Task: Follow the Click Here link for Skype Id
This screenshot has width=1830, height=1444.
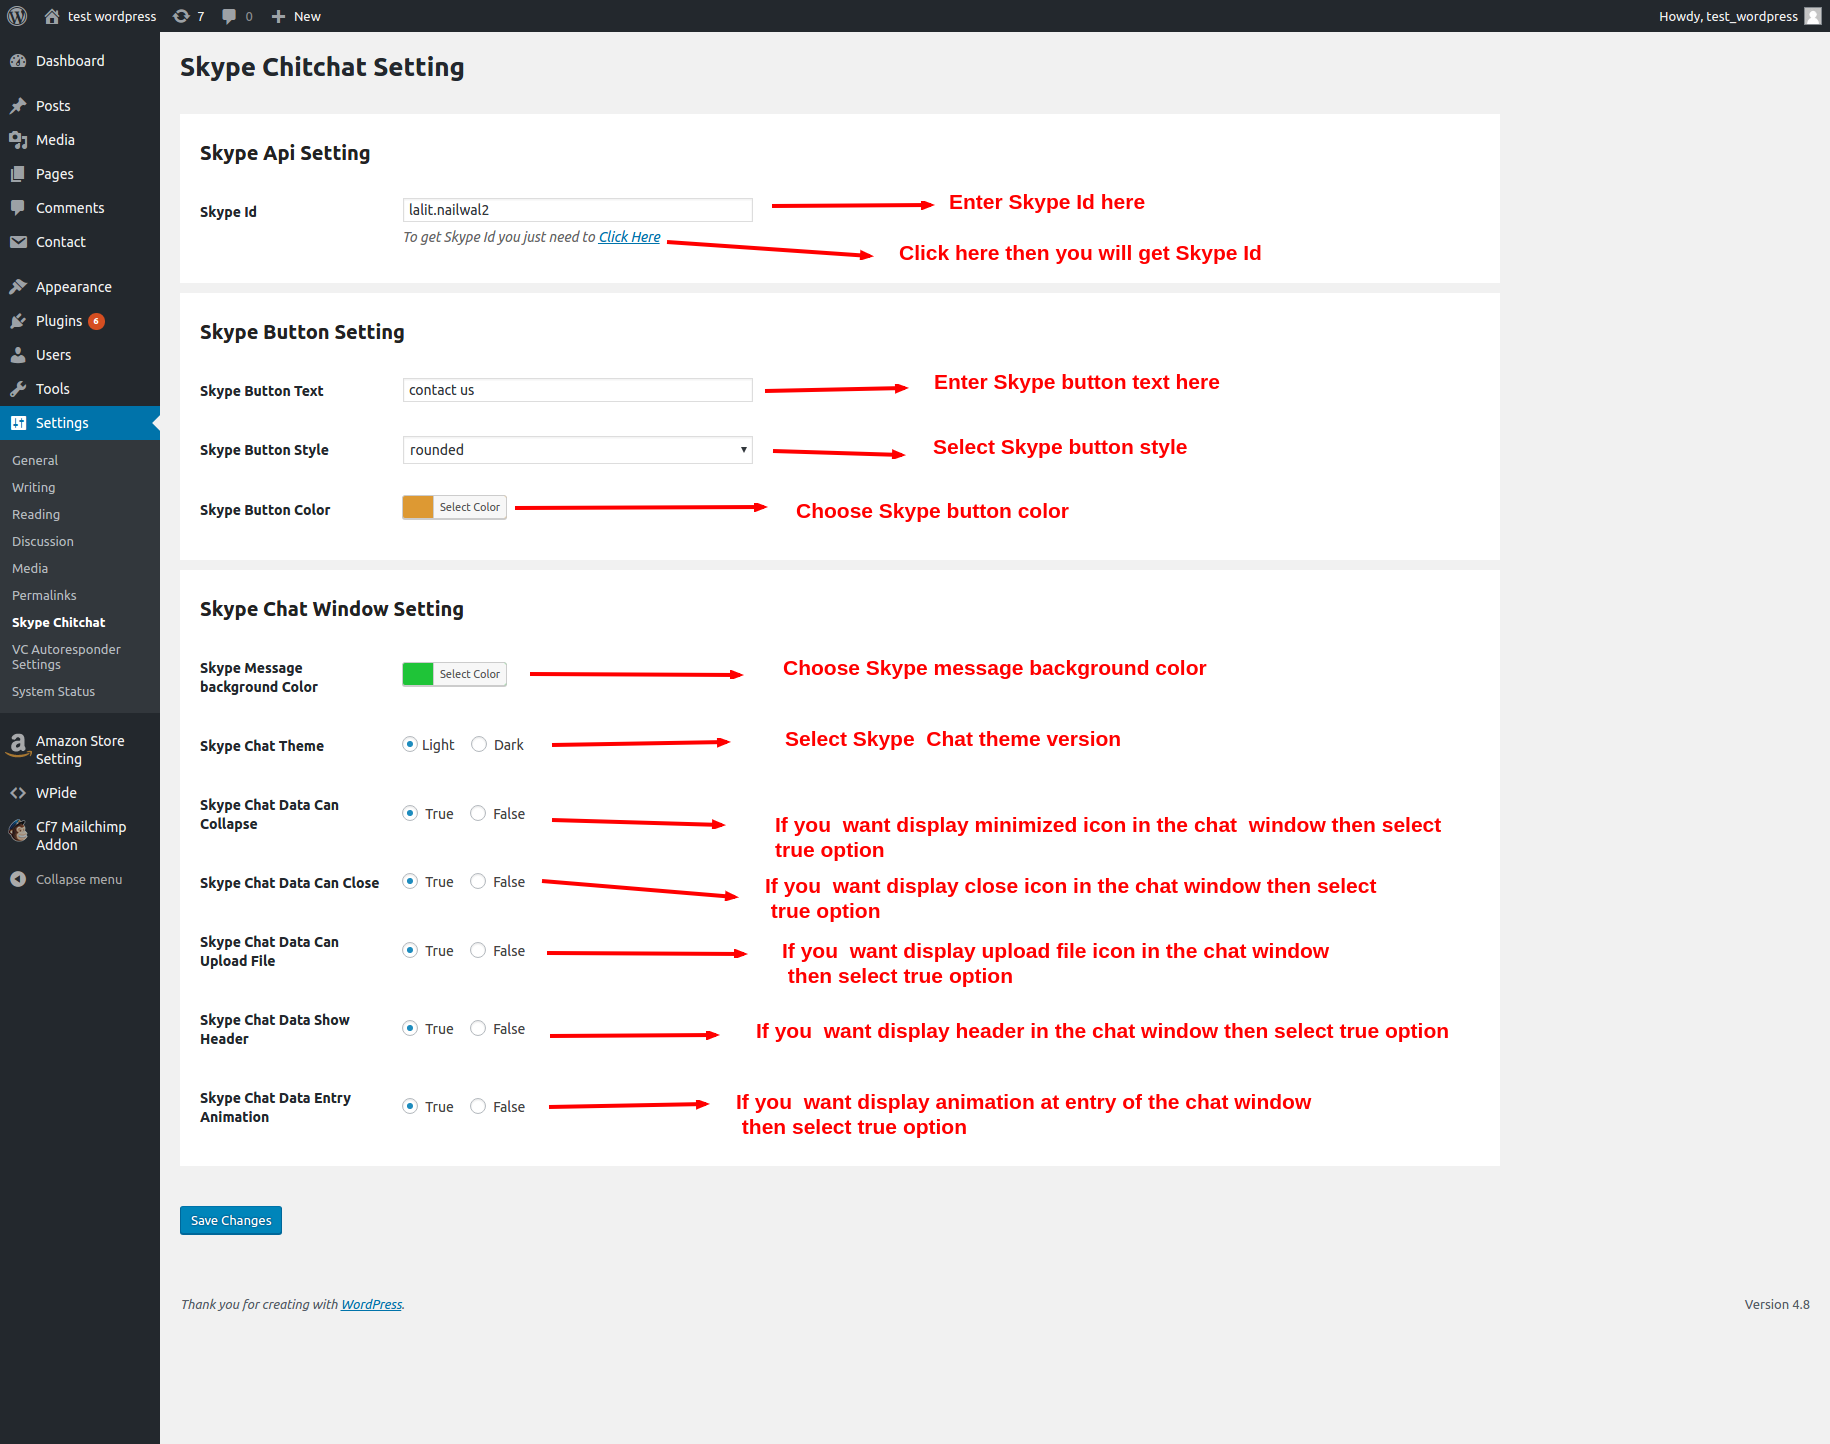Action: coord(629,237)
